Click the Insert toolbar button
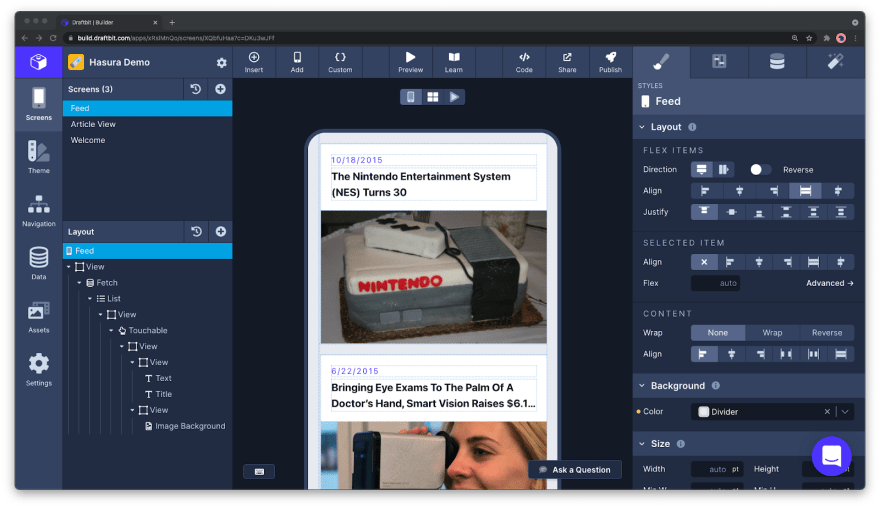Screen dimensions: 880x508 [254, 62]
